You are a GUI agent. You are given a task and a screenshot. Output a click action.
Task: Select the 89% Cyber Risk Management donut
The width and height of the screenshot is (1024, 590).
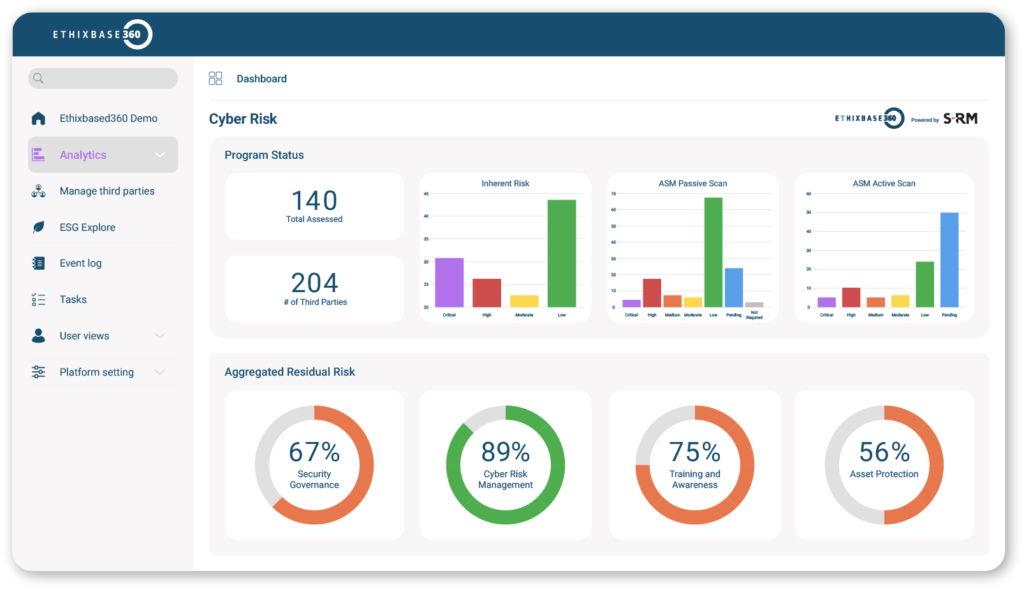505,465
